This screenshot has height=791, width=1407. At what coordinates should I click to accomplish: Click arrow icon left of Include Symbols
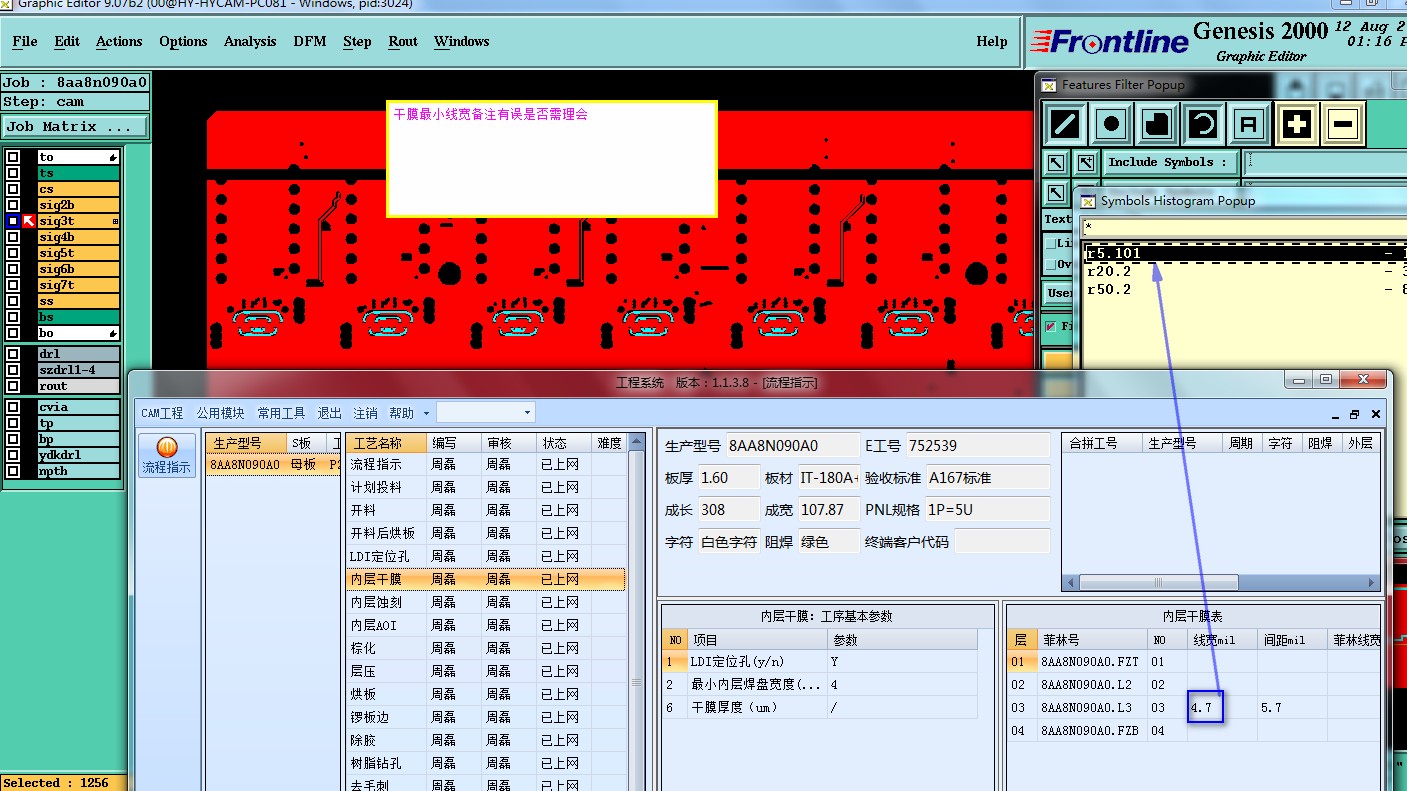pos(1056,162)
